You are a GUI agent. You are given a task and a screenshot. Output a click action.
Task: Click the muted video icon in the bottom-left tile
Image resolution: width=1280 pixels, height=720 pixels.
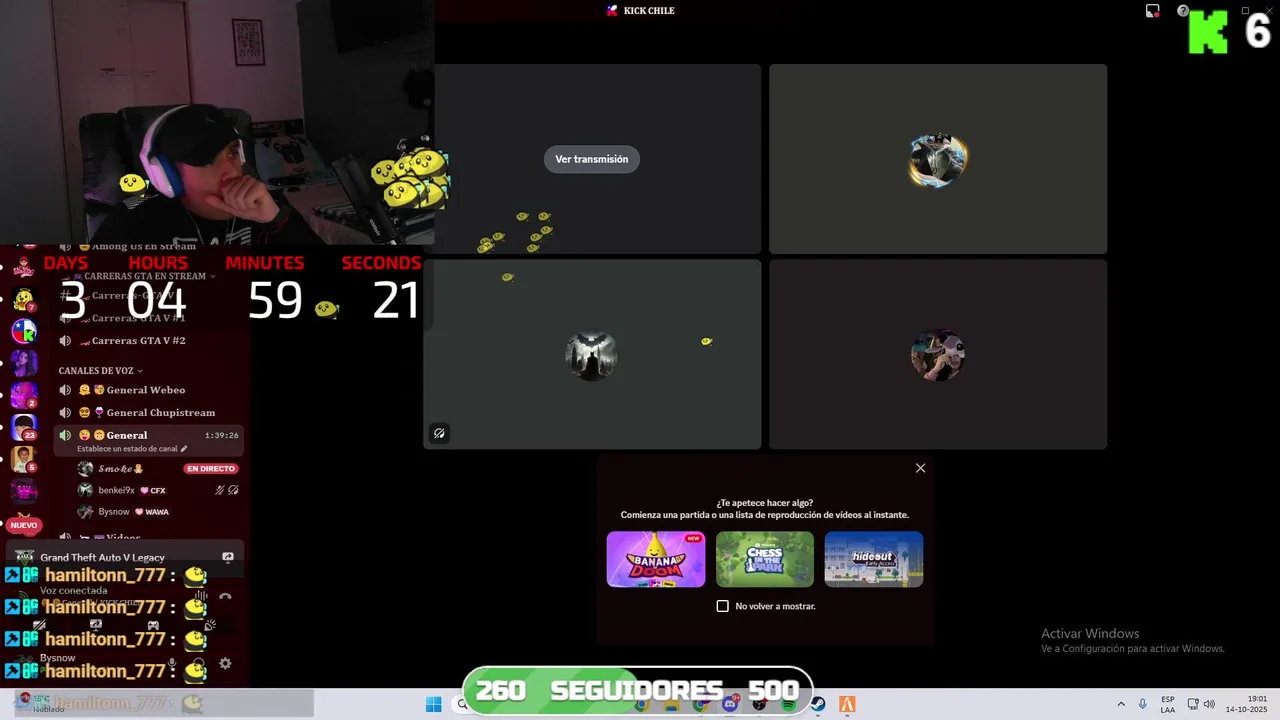pyautogui.click(x=439, y=433)
